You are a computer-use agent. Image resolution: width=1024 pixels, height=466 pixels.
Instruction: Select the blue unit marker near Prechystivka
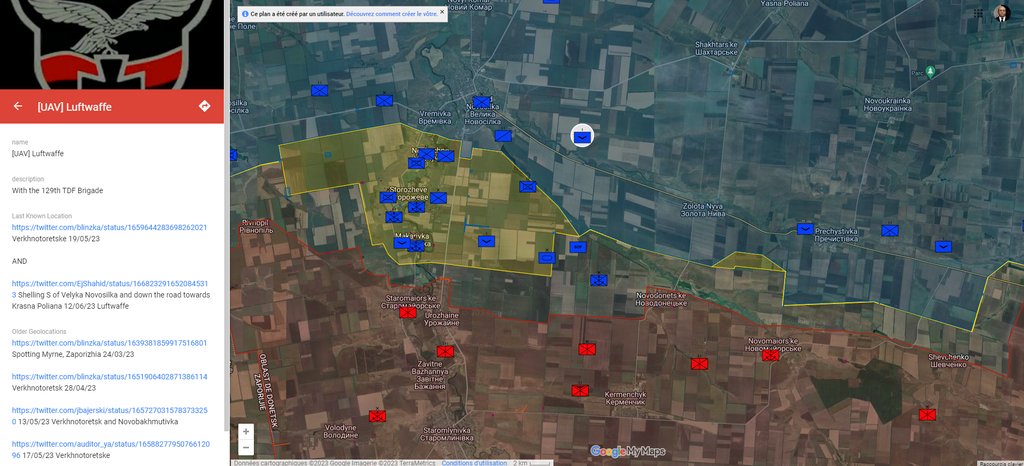click(x=805, y=229)
